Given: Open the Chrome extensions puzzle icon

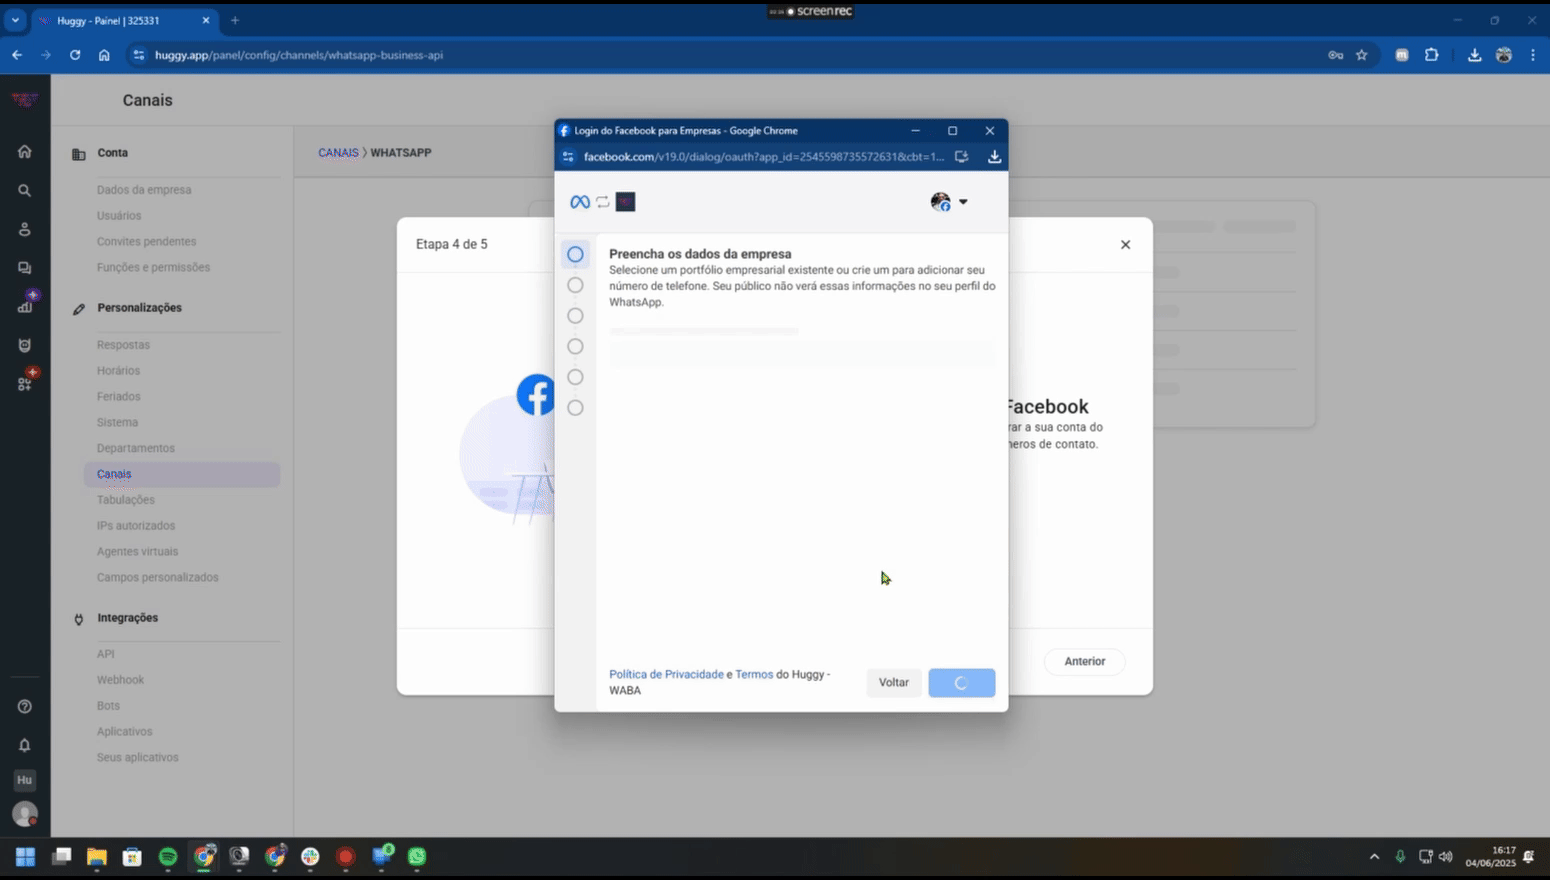Looking at the screenshot, I should [1431, 55].
